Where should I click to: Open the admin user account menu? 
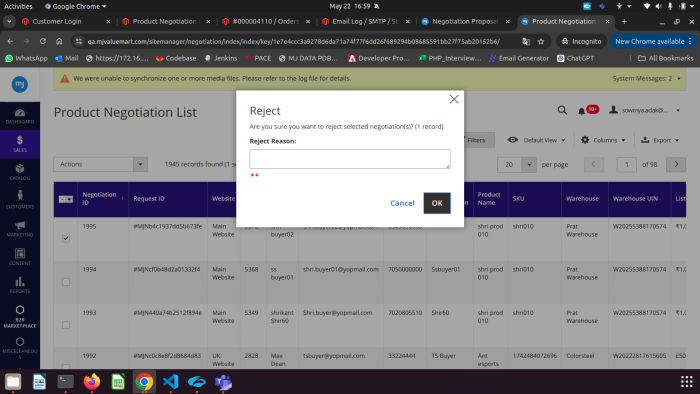[645, 110]
